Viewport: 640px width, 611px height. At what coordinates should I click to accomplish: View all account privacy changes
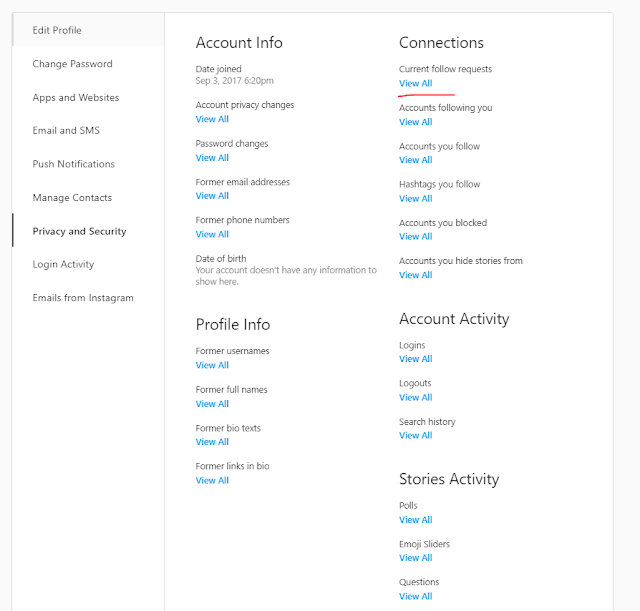tap(212, 119)
